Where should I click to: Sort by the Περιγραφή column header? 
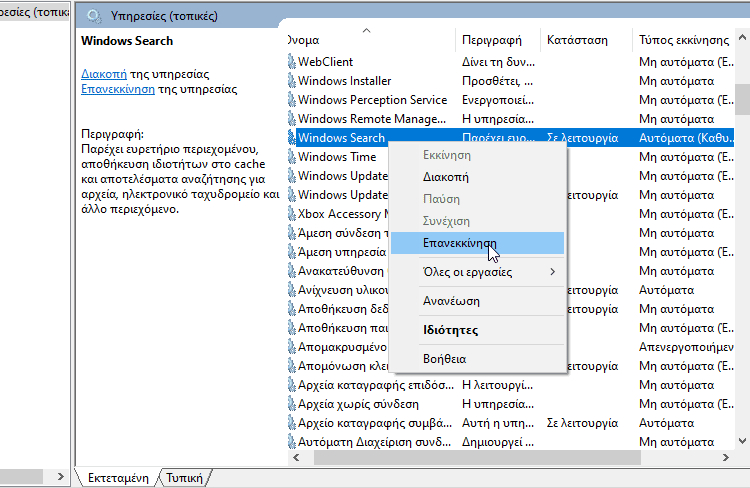point(497,40)
